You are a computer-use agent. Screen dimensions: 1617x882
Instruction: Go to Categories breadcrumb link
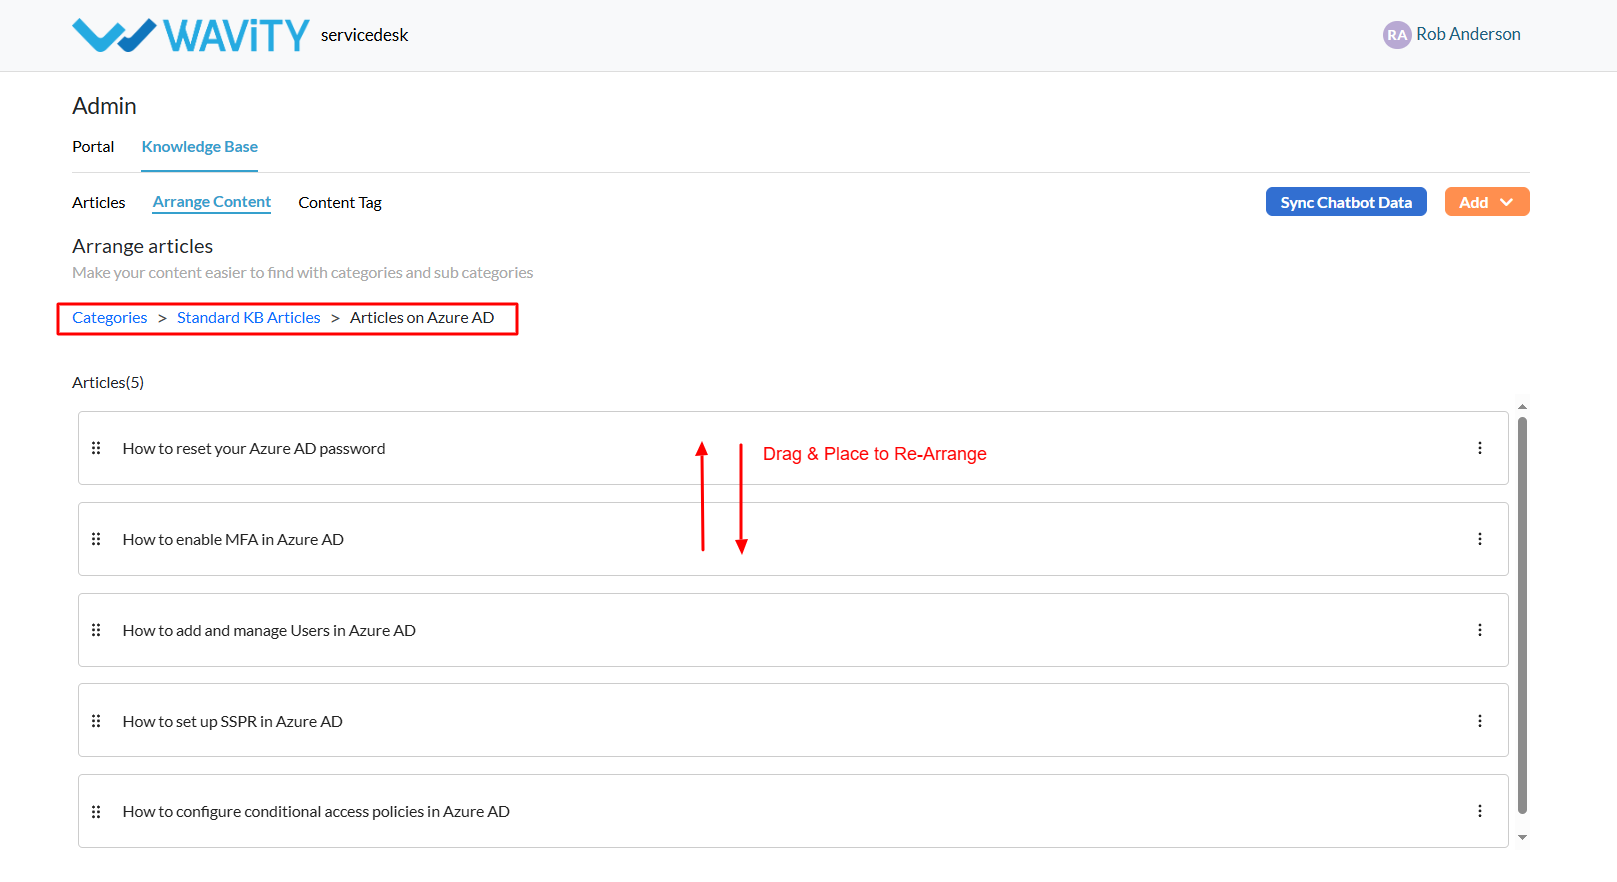(x=110, y=318)
